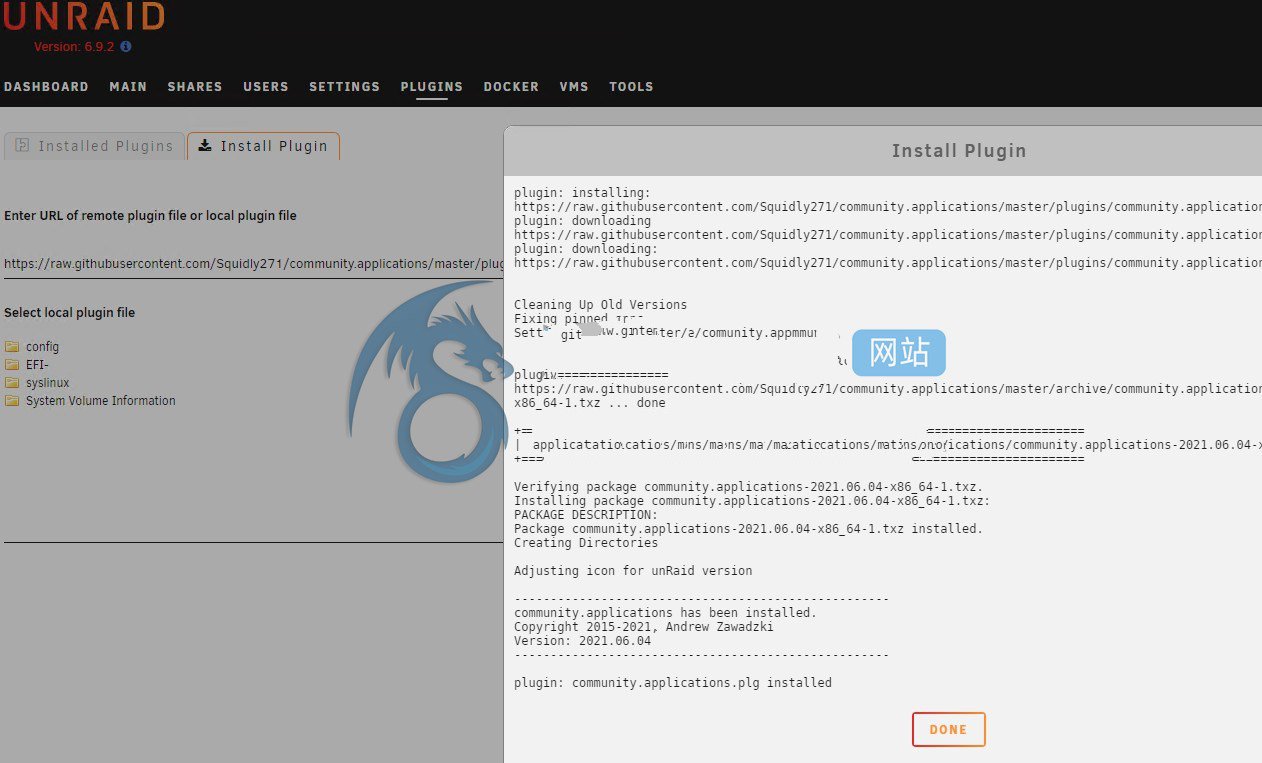Click the Install Plugin dialog title
Image resolution: width=1262 pixels, height=763 pixels.
click(959, 151)
